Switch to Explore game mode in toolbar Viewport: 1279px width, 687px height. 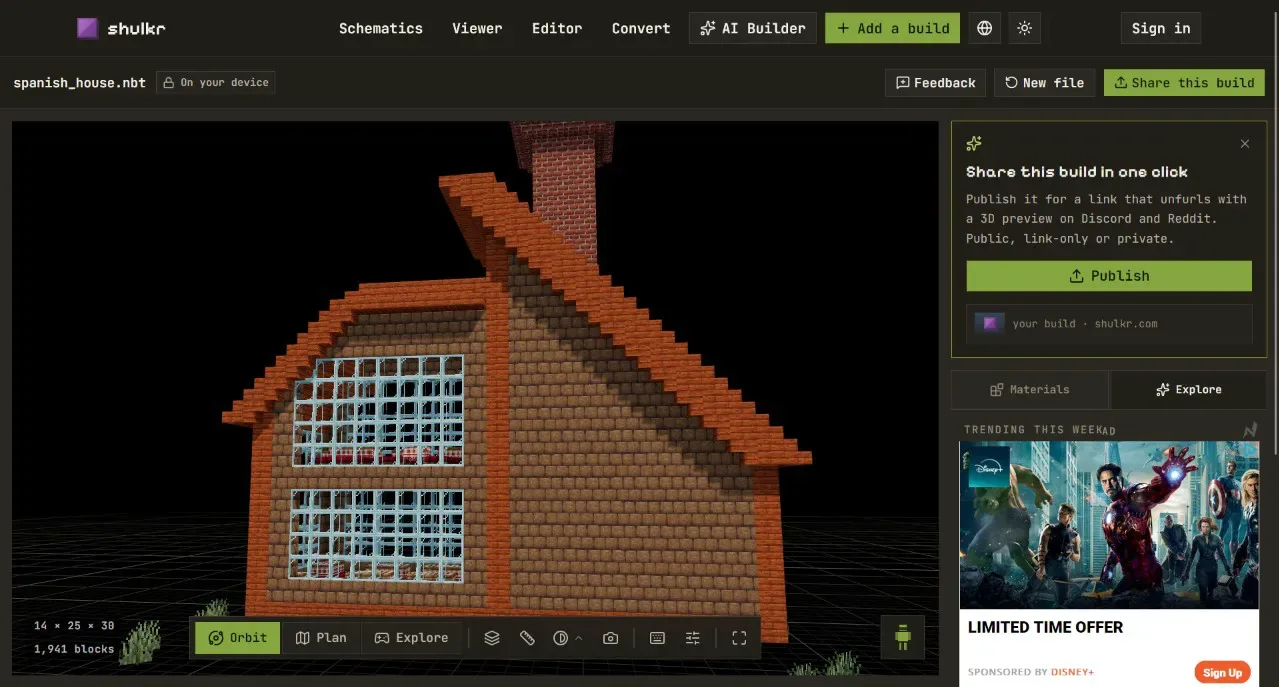click(411, 638)
